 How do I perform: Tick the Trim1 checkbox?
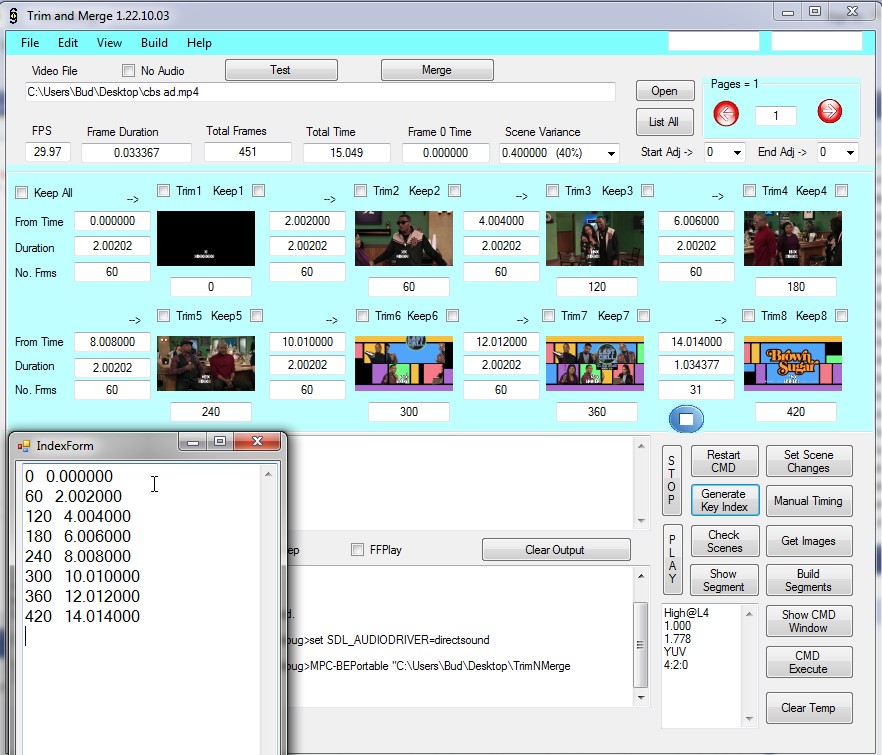163,191
